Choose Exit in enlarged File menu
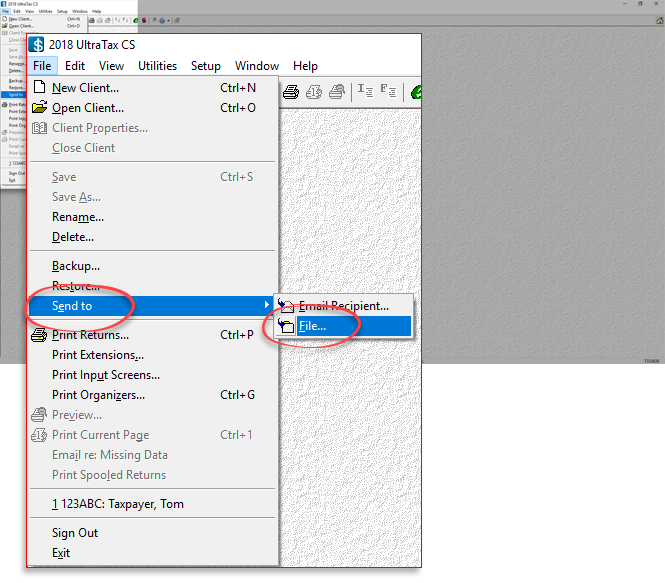 [153, 552]
